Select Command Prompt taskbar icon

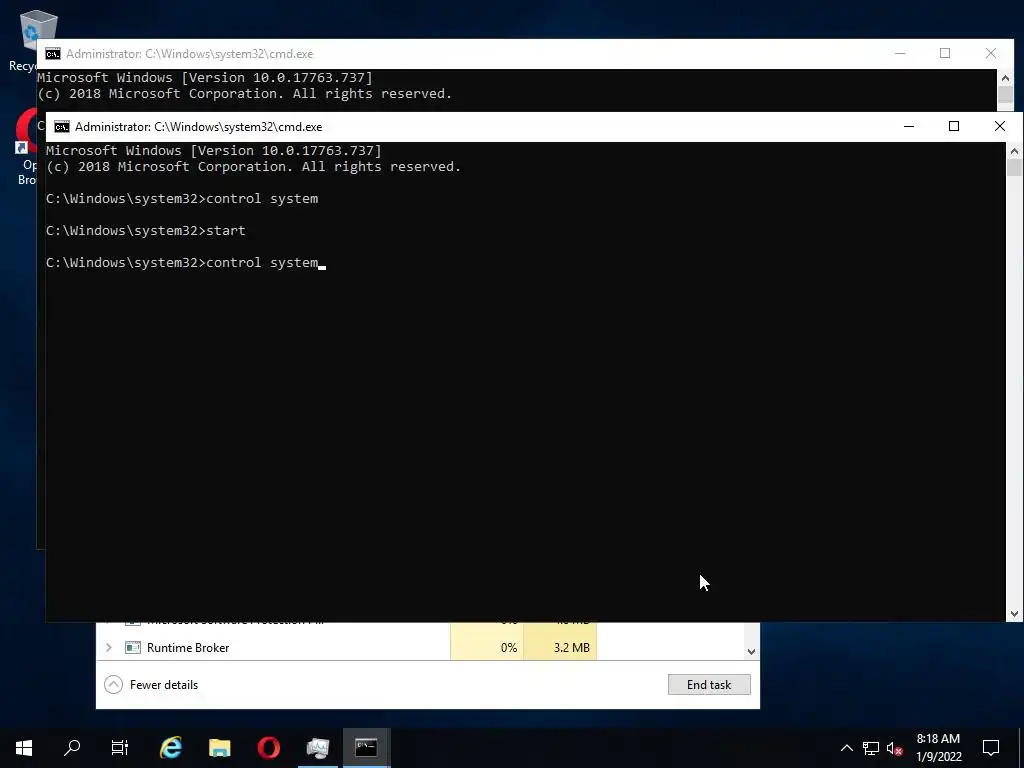[366, 748]
